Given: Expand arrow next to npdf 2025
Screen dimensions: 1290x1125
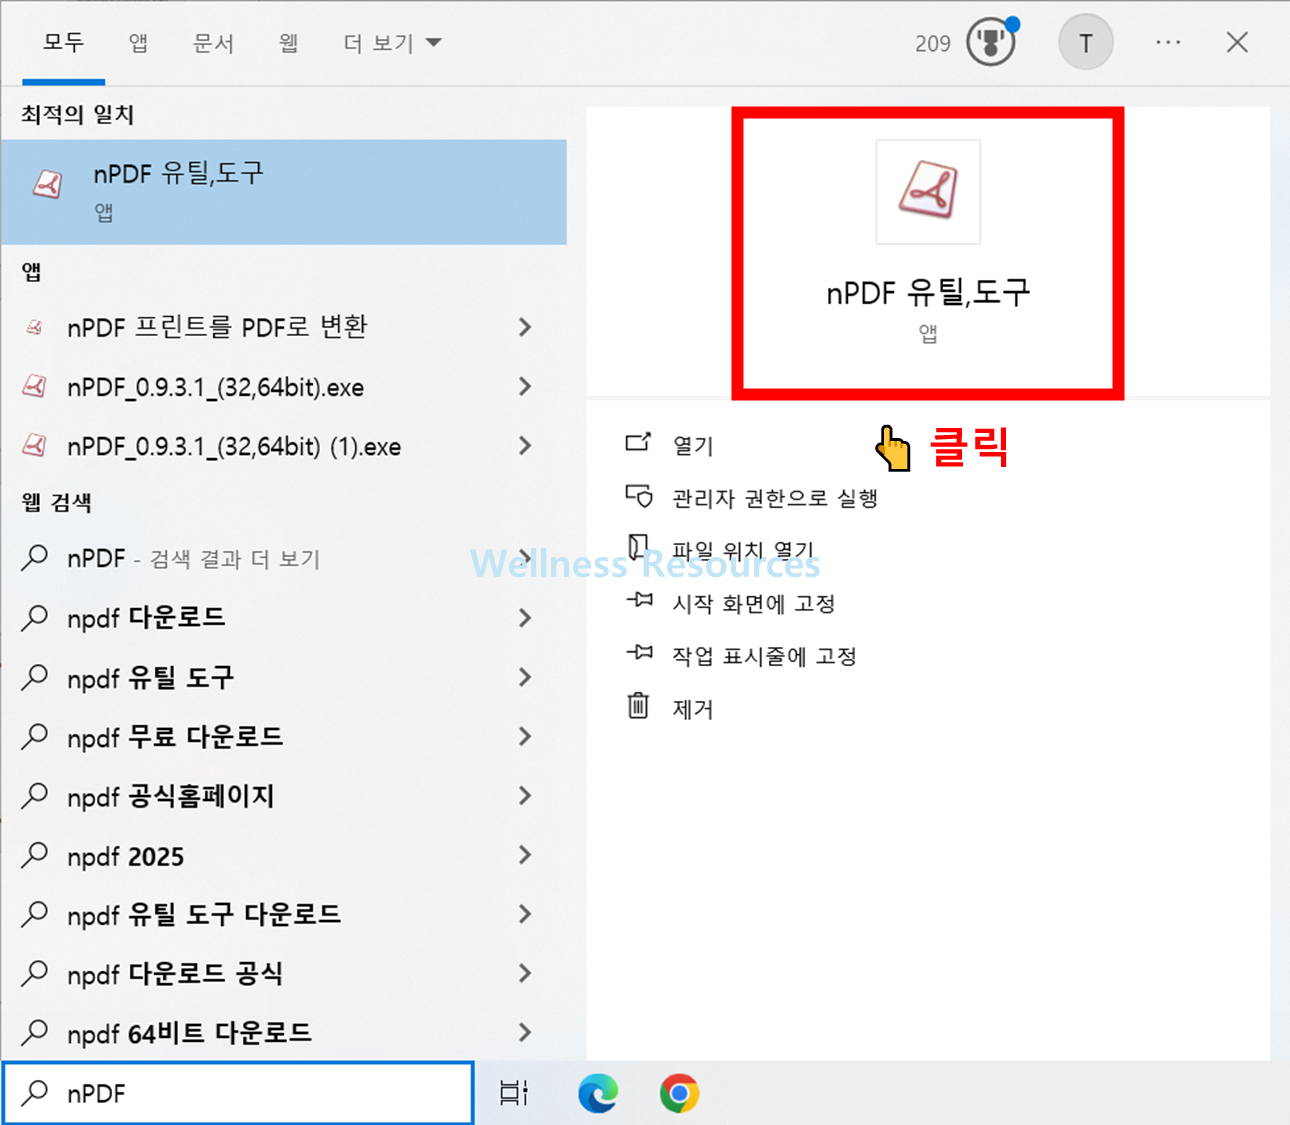Looking at the screenshot, I should 525,856.
